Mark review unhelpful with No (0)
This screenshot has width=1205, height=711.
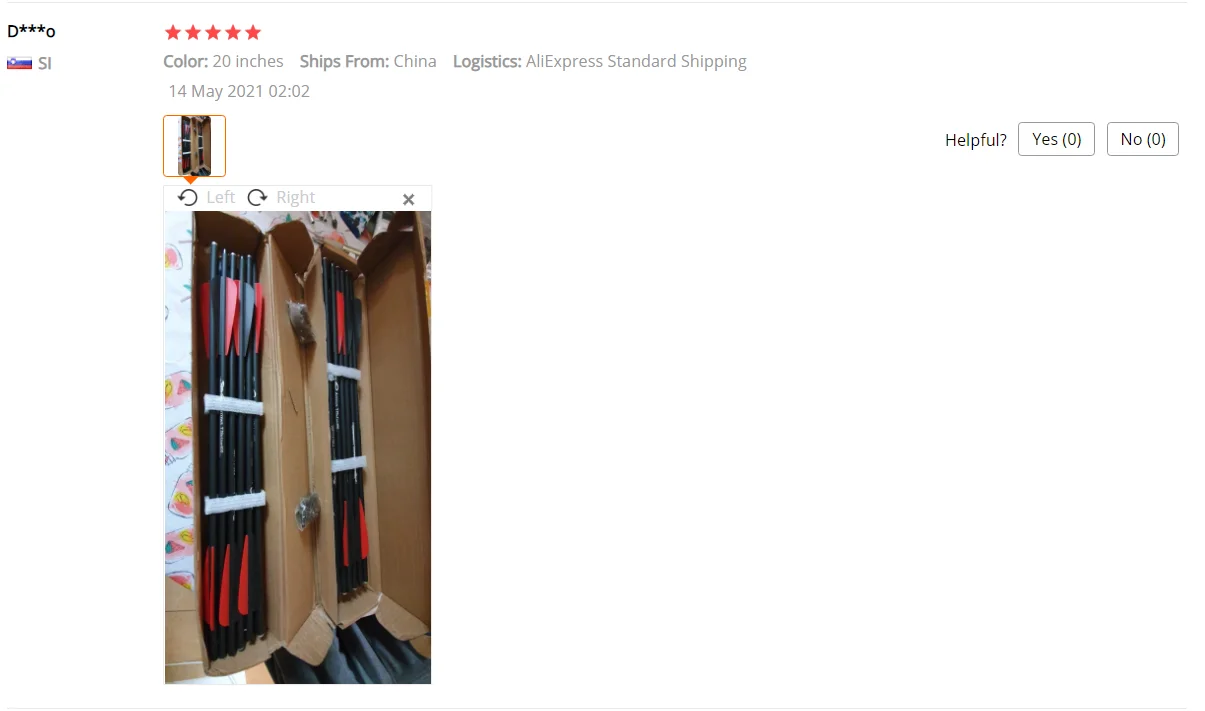[1143, 139]
